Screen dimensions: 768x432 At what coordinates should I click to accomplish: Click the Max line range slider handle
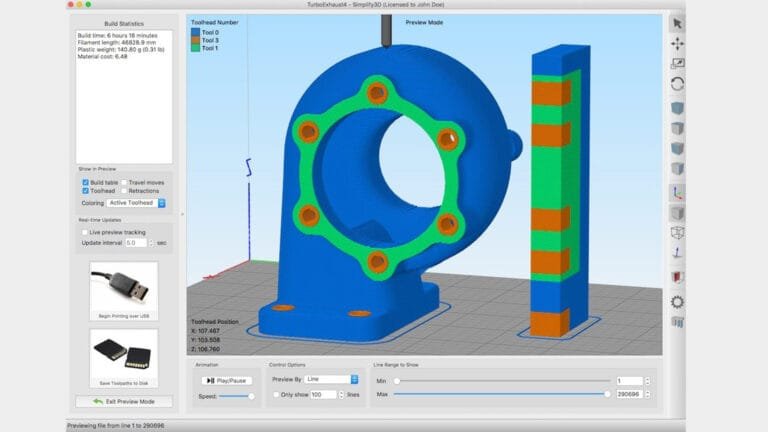point(607,394)
